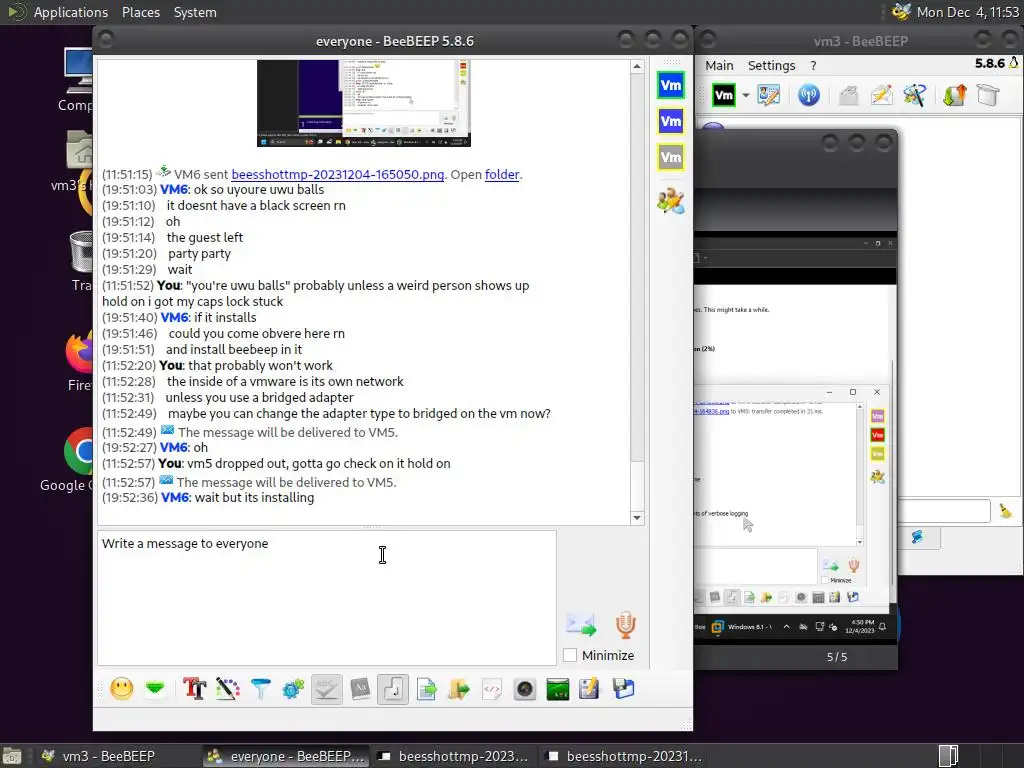Click the image viewer 5 / 5 counter
The image size is (1024, 768).
837,657
